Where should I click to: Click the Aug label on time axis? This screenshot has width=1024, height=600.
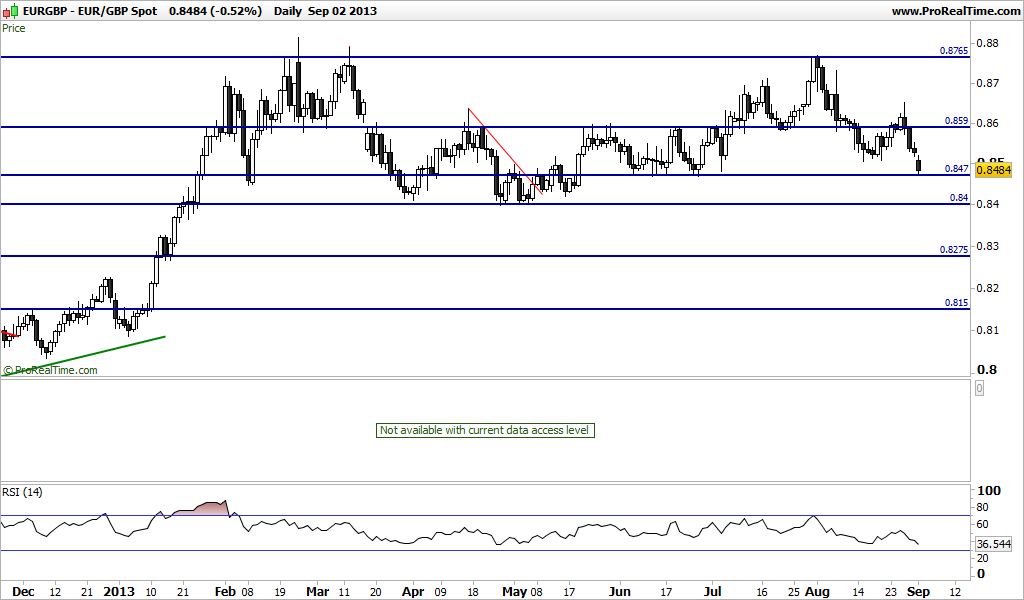pyautogui.click(x=817, y=592)
